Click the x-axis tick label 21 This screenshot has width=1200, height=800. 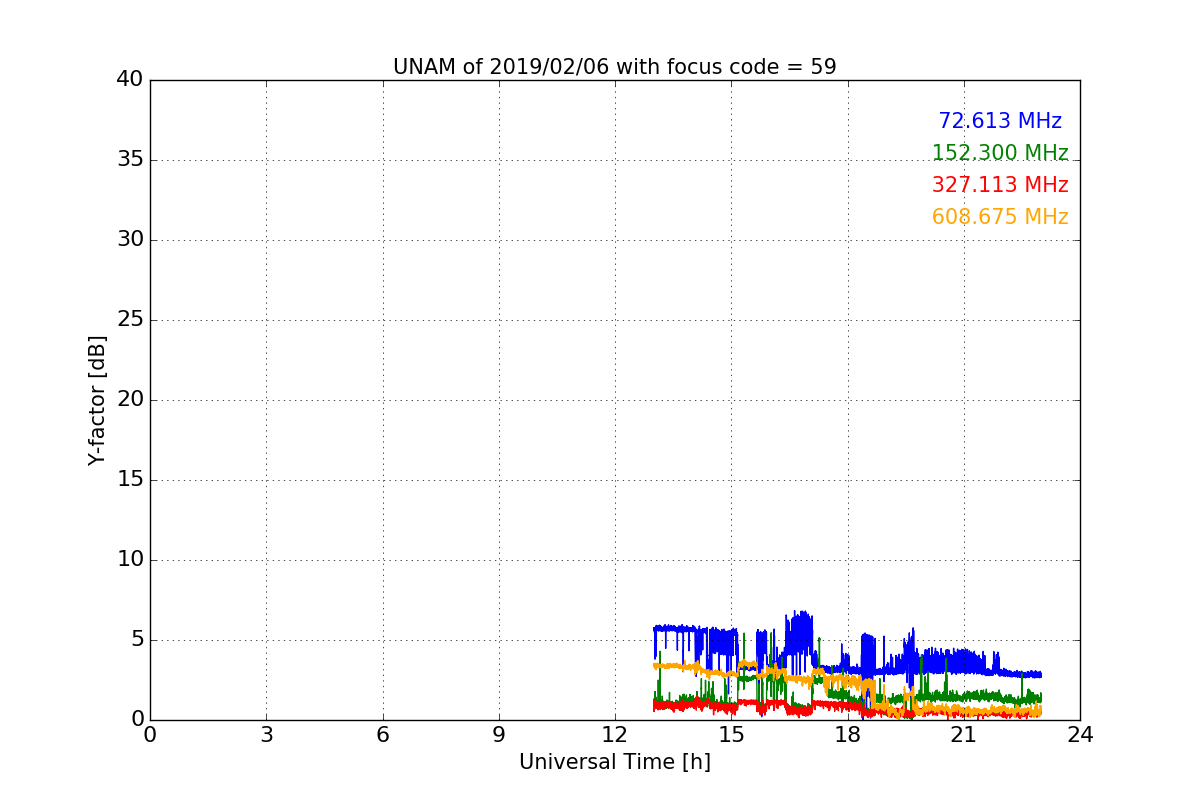[964, 735]
